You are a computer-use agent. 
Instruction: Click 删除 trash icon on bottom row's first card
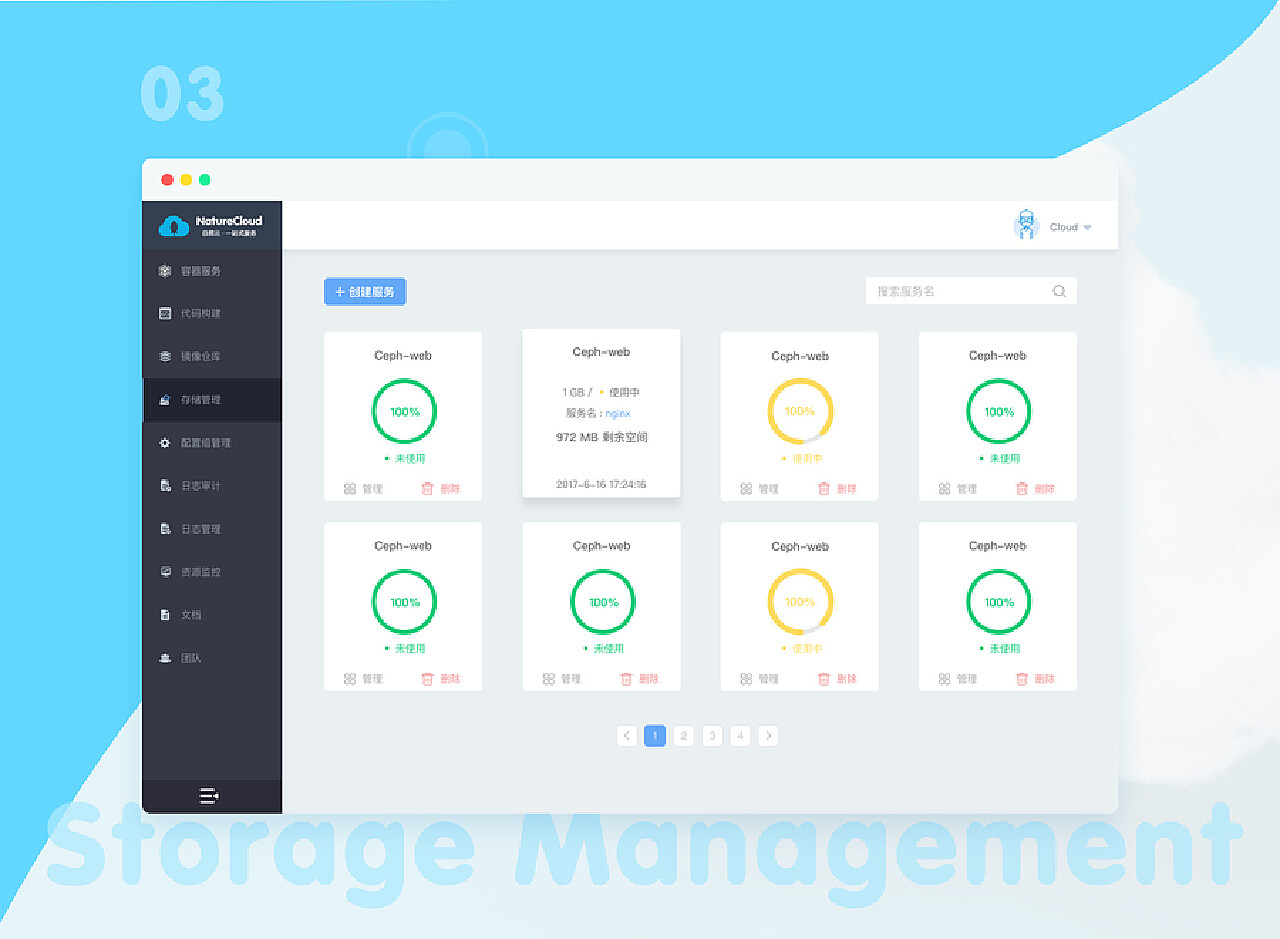pyautogui.click(x=427, y=679)
